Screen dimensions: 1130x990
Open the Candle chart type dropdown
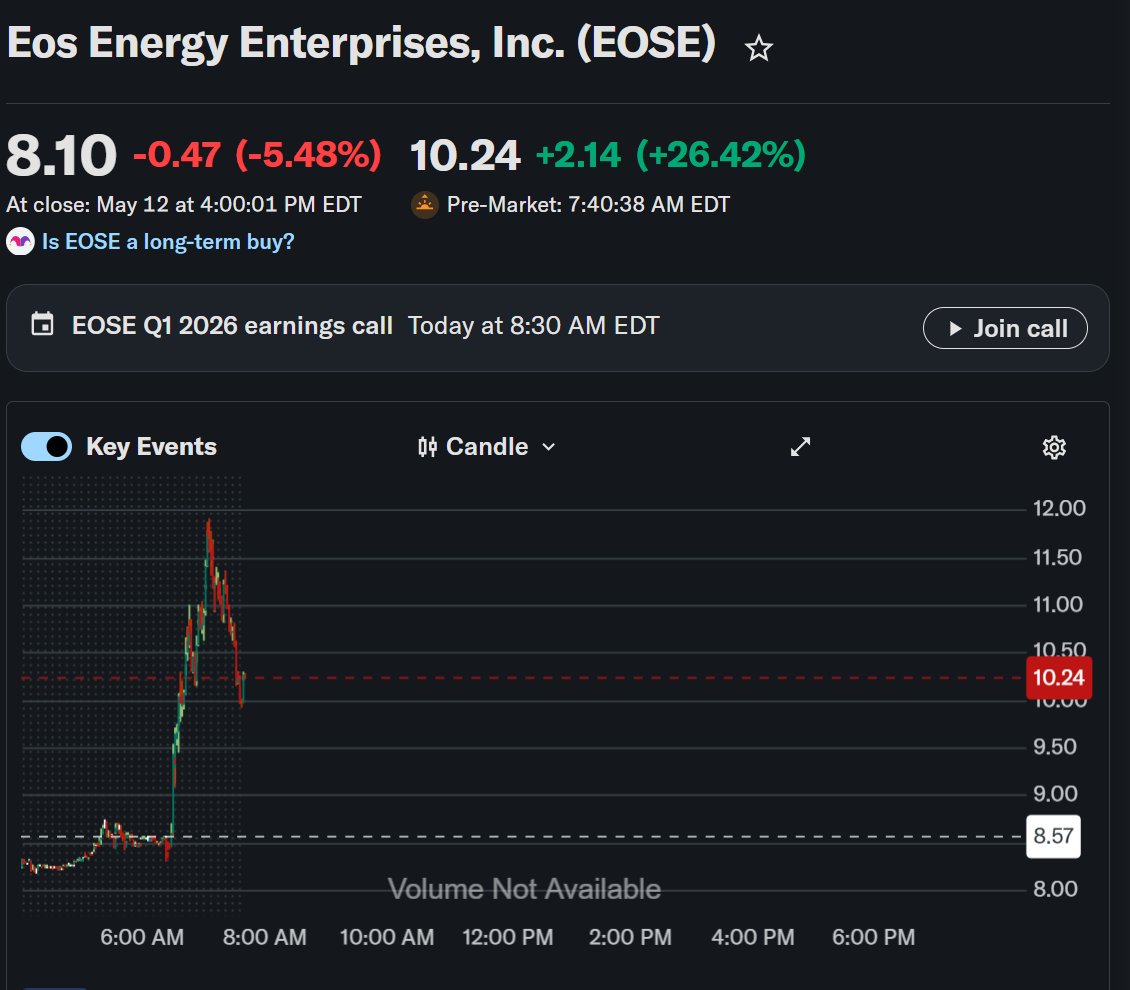pyautogui.click(x=487, y=447)
